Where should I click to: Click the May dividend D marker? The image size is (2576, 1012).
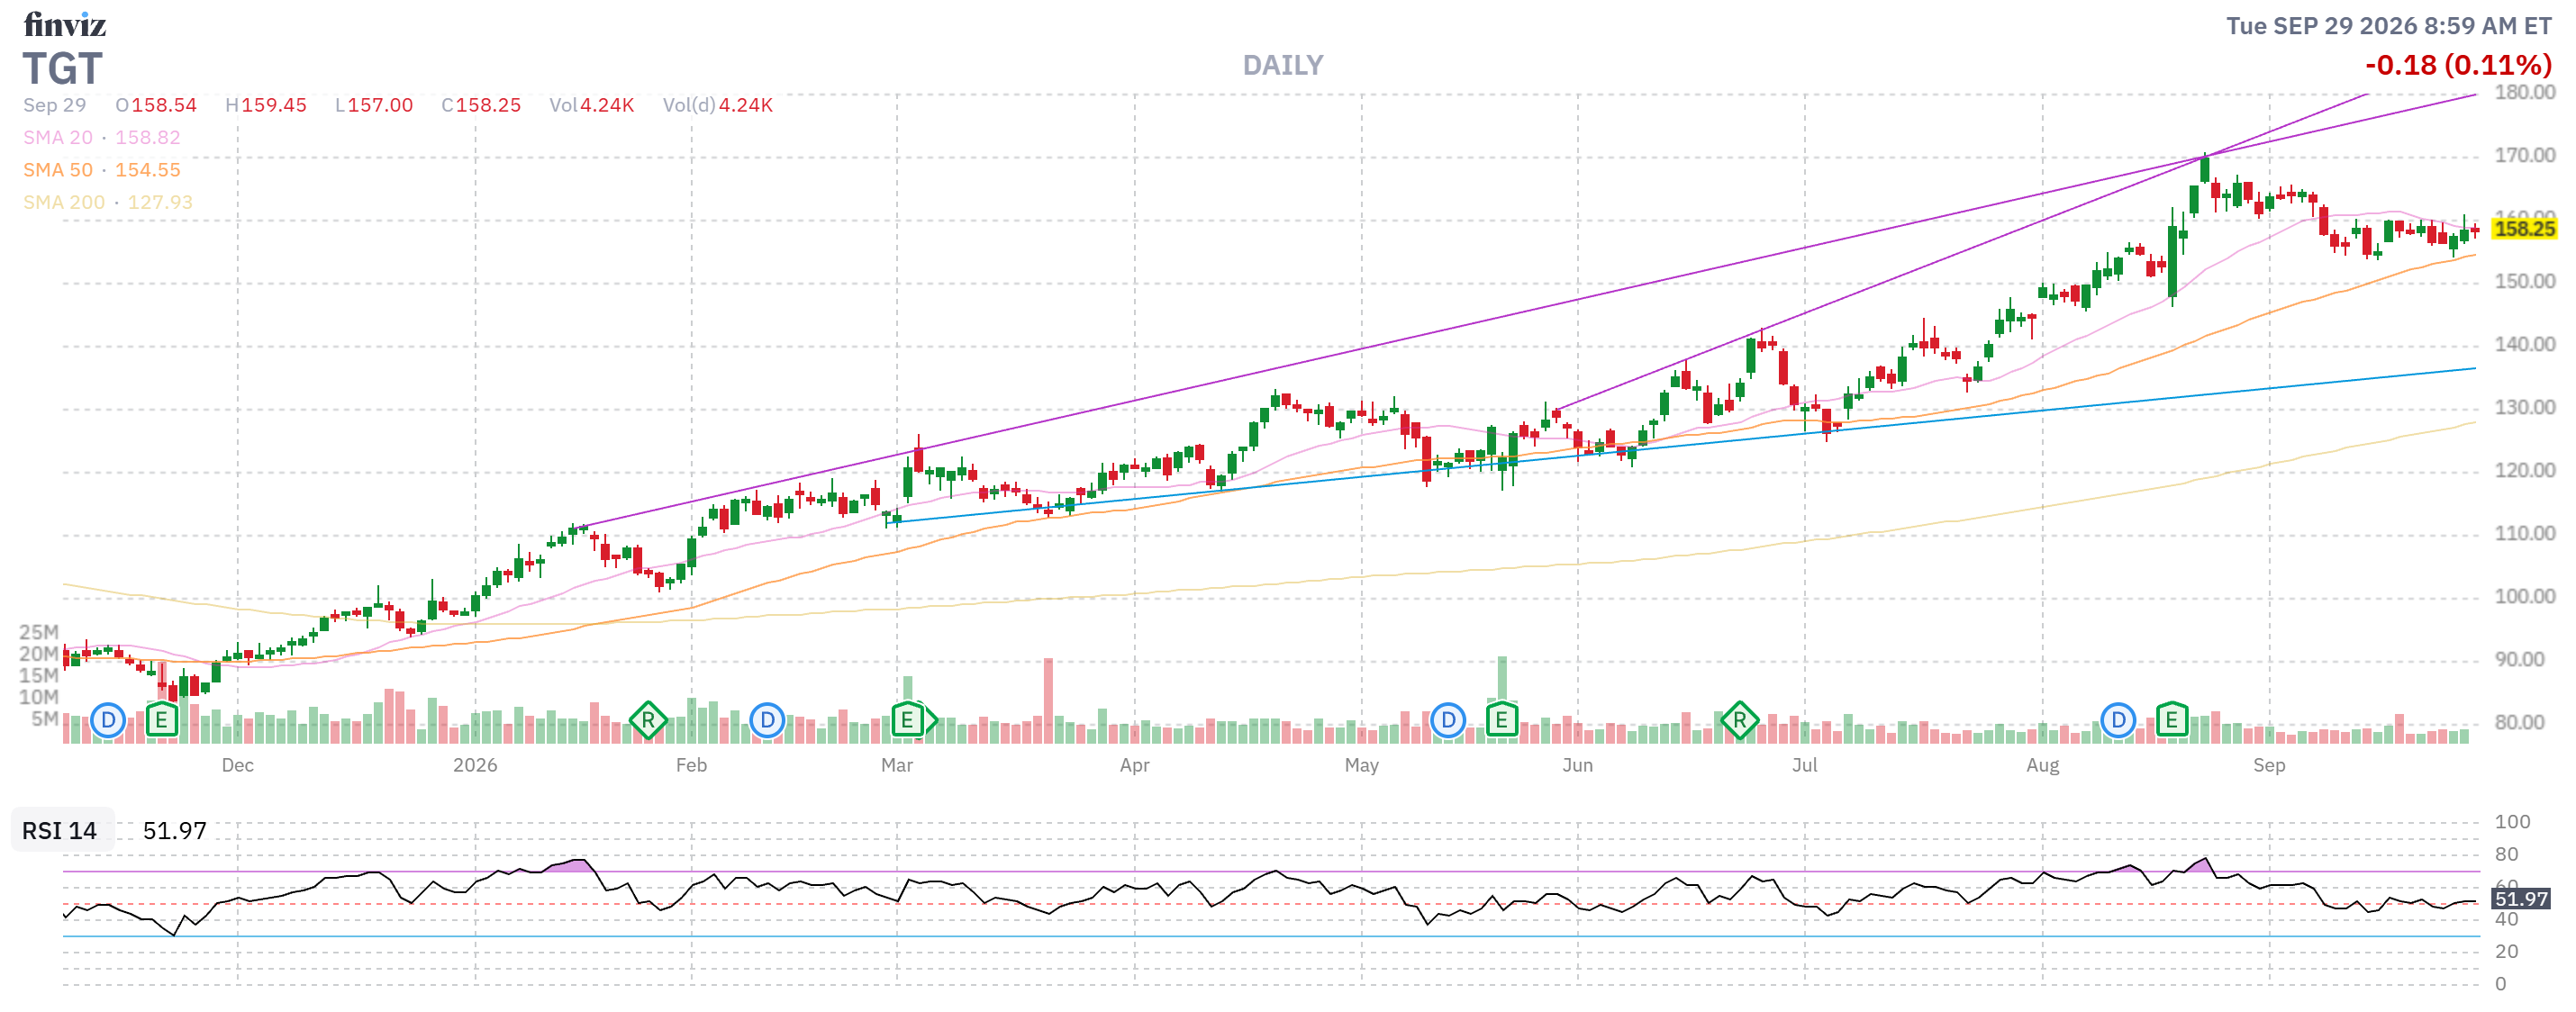(1448, 720)
